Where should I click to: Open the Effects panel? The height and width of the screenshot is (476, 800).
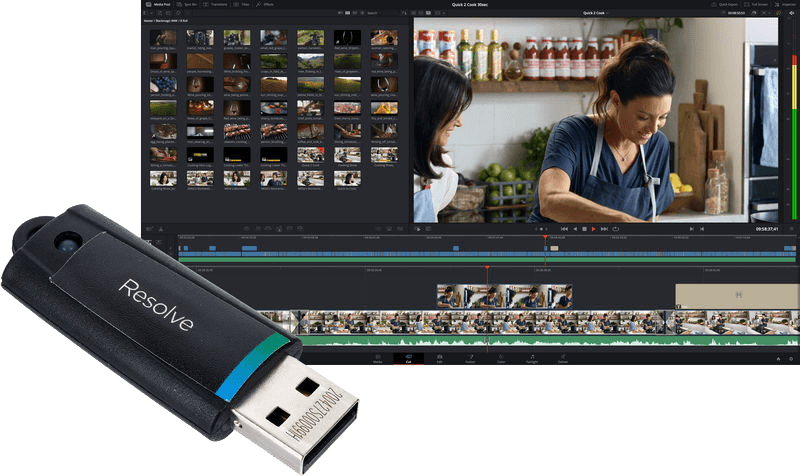(x=265, y=4)
